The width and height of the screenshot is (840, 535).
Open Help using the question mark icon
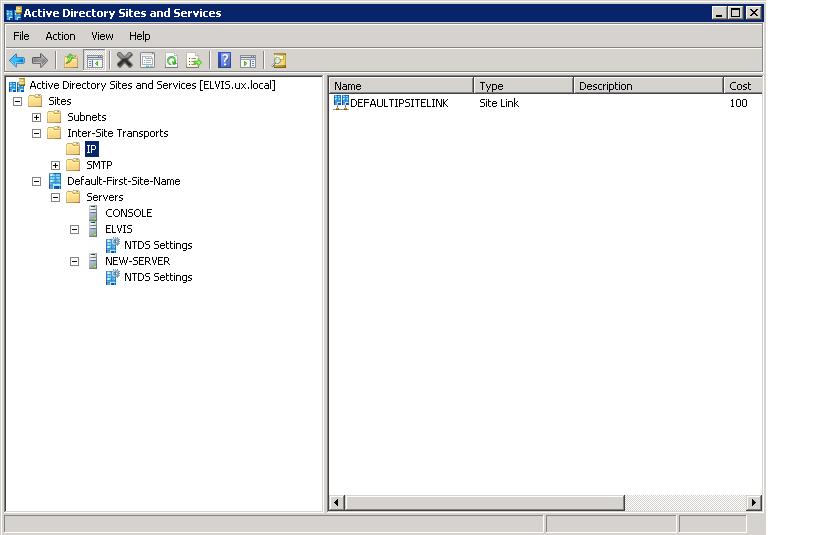tap(225, 61)
